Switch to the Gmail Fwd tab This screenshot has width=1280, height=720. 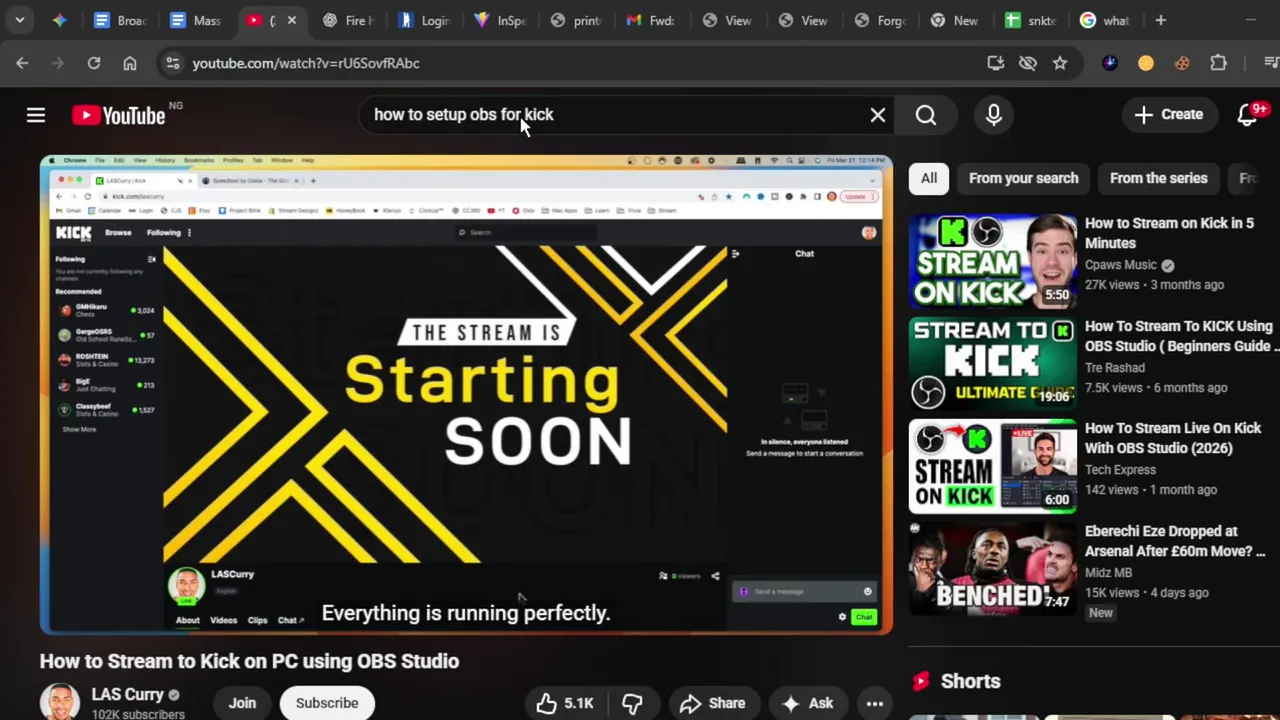click(x=651, y=20)
